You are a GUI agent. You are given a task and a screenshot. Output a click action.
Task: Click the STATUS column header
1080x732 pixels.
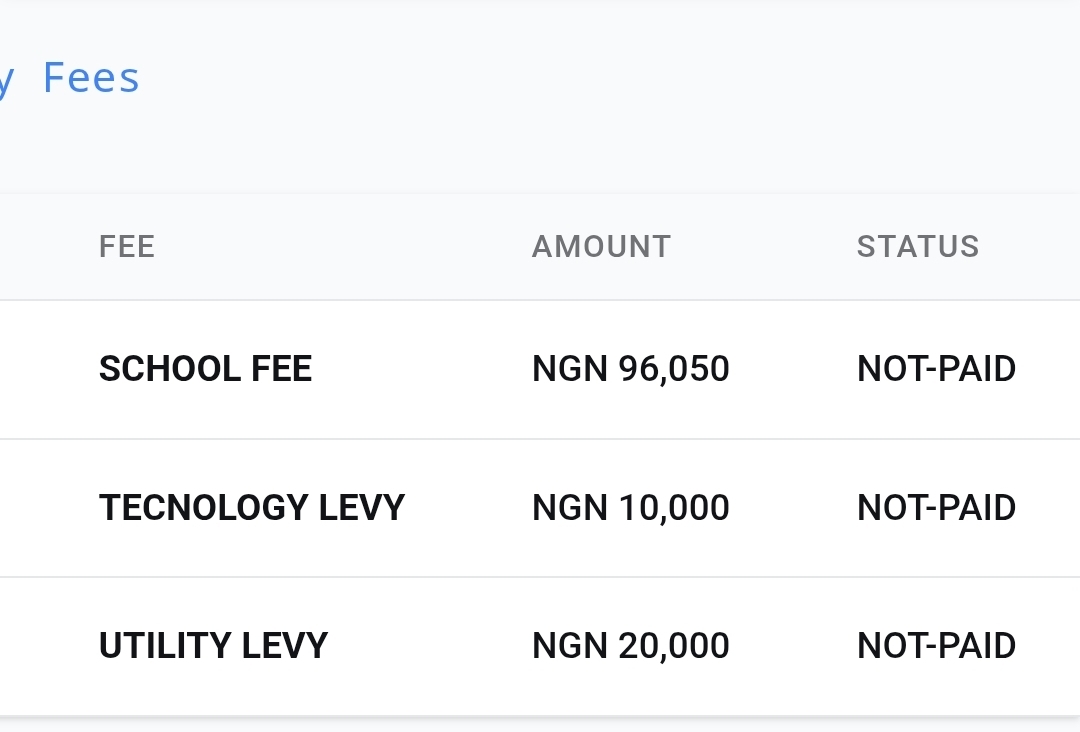point(917,246)
